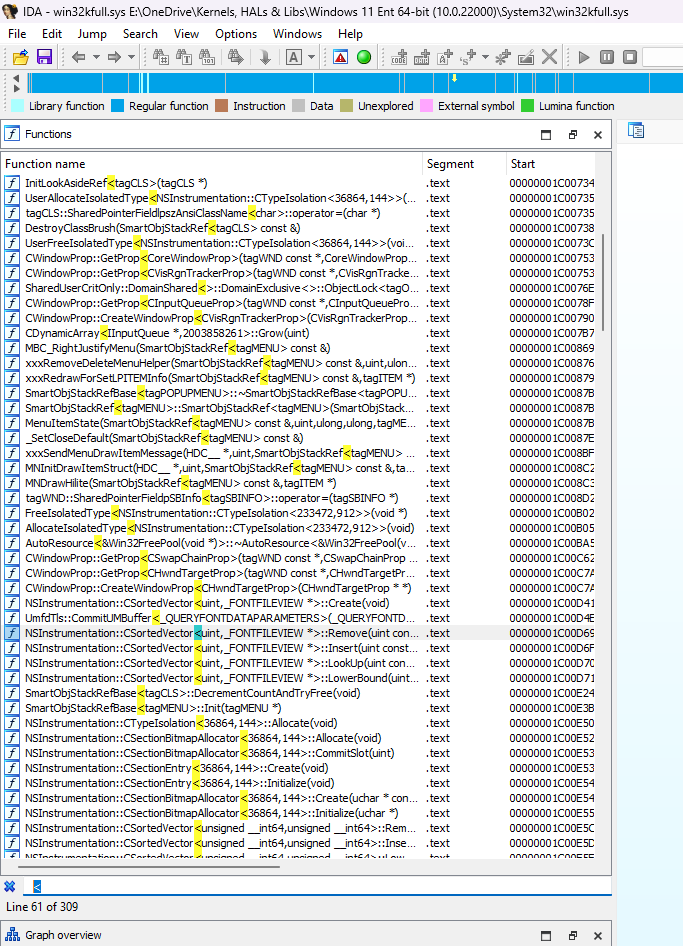Screen dimensions: 683x946
Task: Close the quick filter with X
Action: (x=9, y=886)
